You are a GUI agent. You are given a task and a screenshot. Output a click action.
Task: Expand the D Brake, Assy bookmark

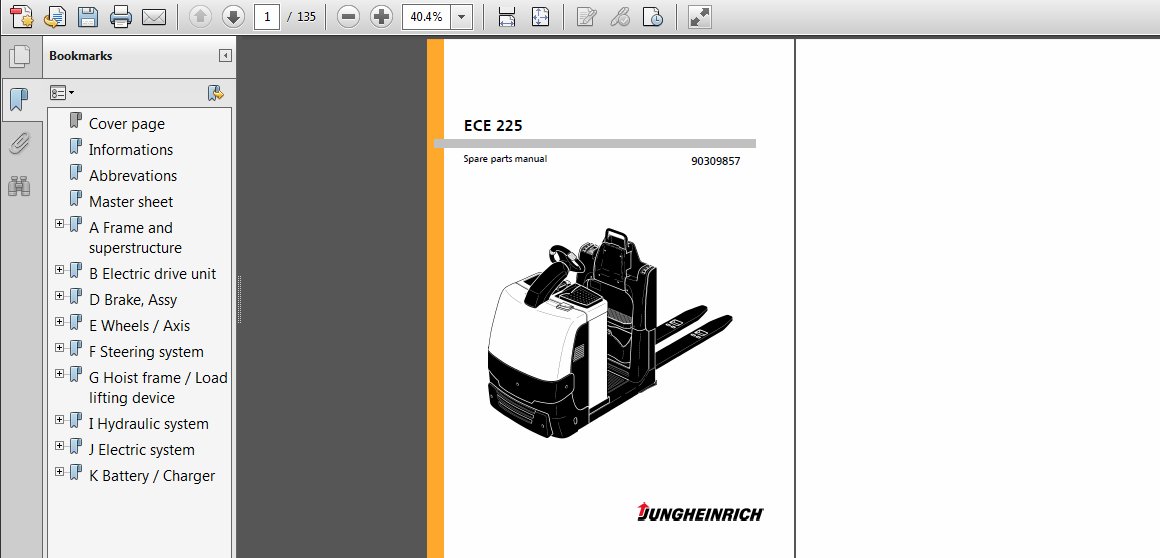(60, 295)
